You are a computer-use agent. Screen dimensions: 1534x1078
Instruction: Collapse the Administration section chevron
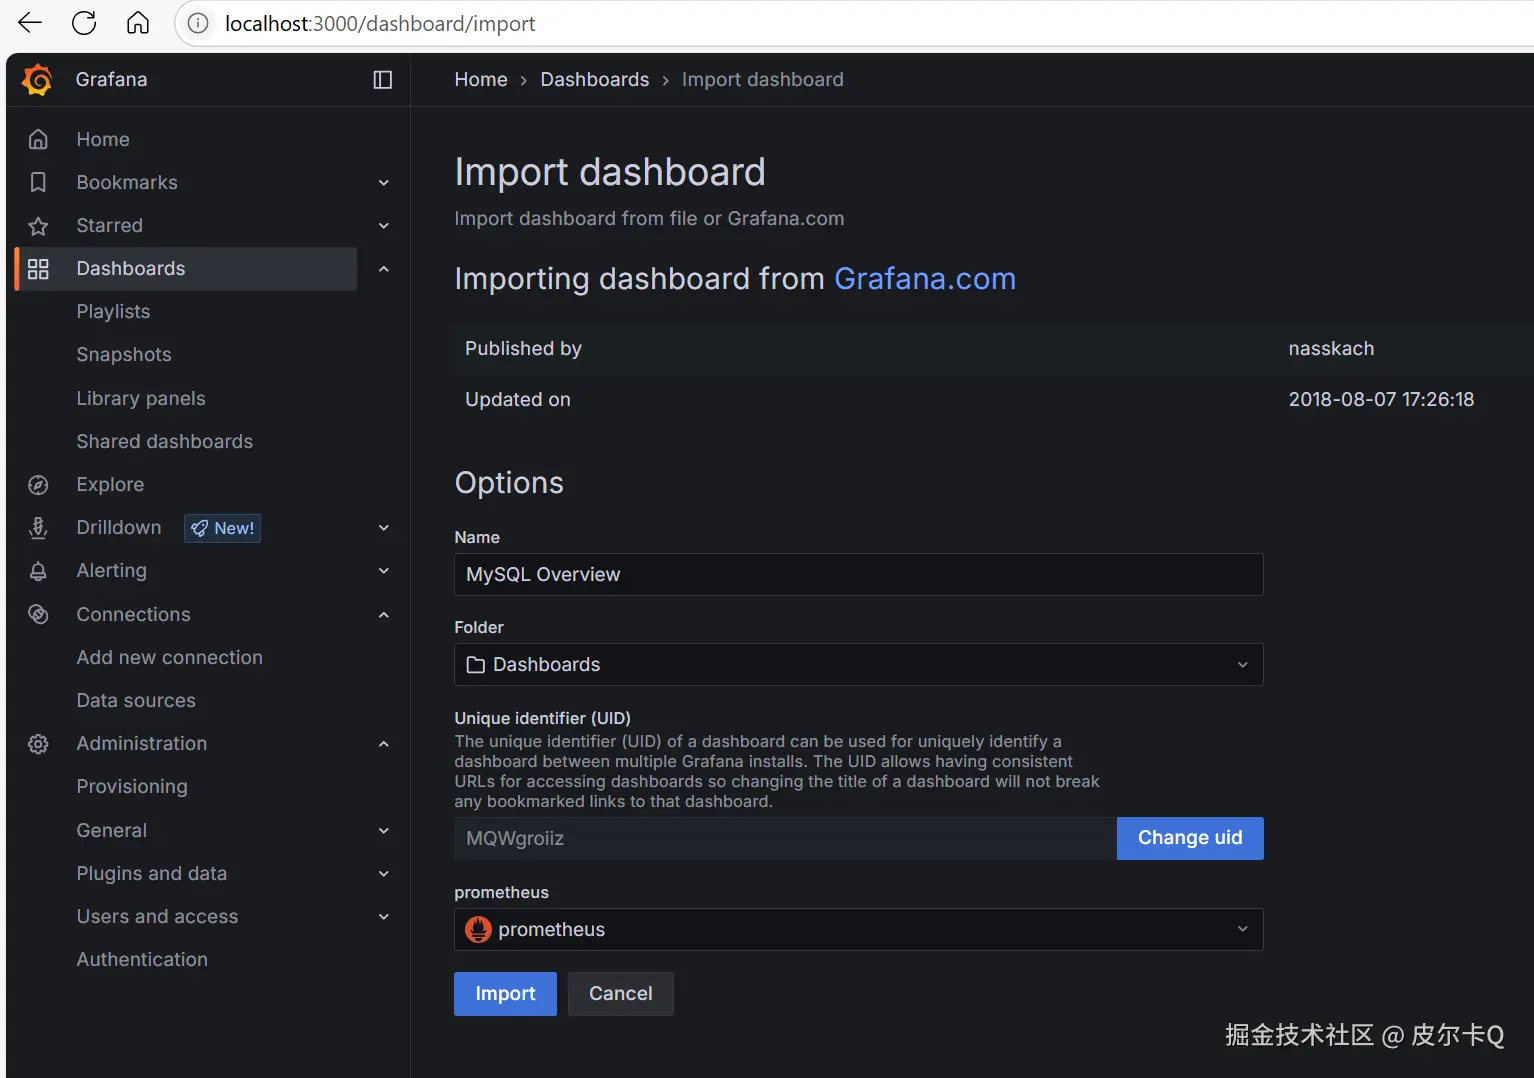[x=383, y=744]
